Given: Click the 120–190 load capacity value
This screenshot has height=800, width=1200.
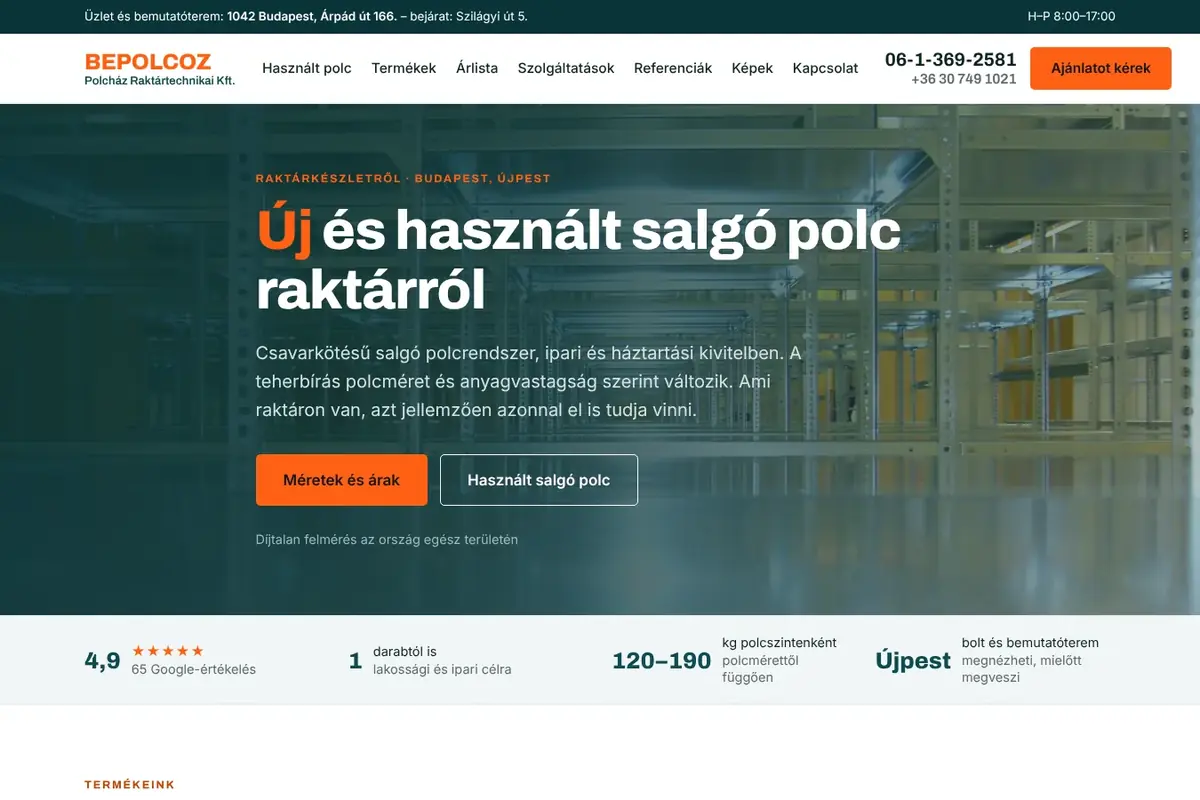Looking at the screenshot, I should (661, 660).
